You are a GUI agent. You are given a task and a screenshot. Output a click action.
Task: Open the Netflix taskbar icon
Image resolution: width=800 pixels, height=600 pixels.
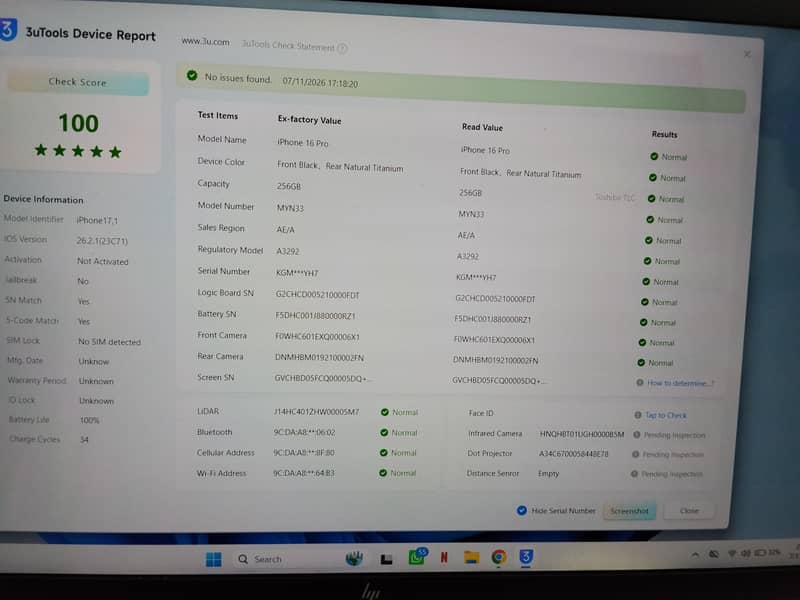tap(444, 557)
